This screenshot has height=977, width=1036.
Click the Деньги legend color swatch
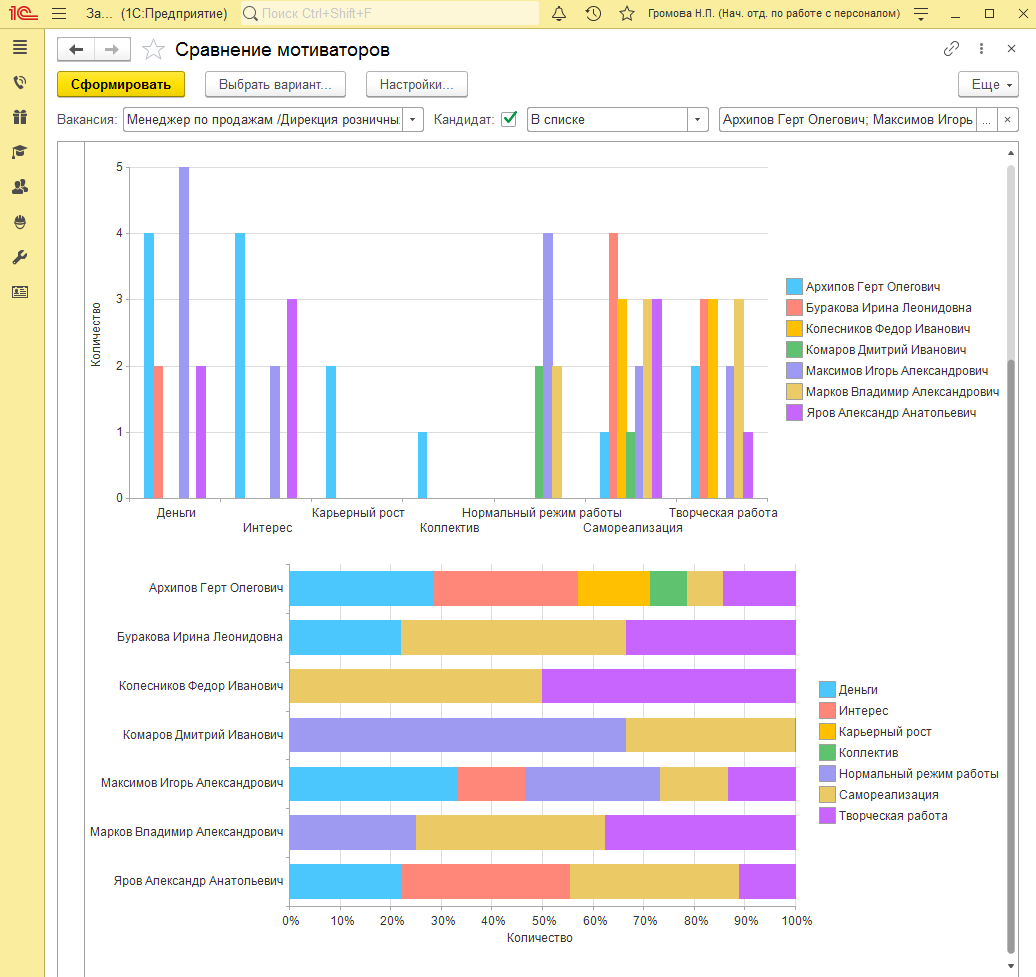(827, 690)
